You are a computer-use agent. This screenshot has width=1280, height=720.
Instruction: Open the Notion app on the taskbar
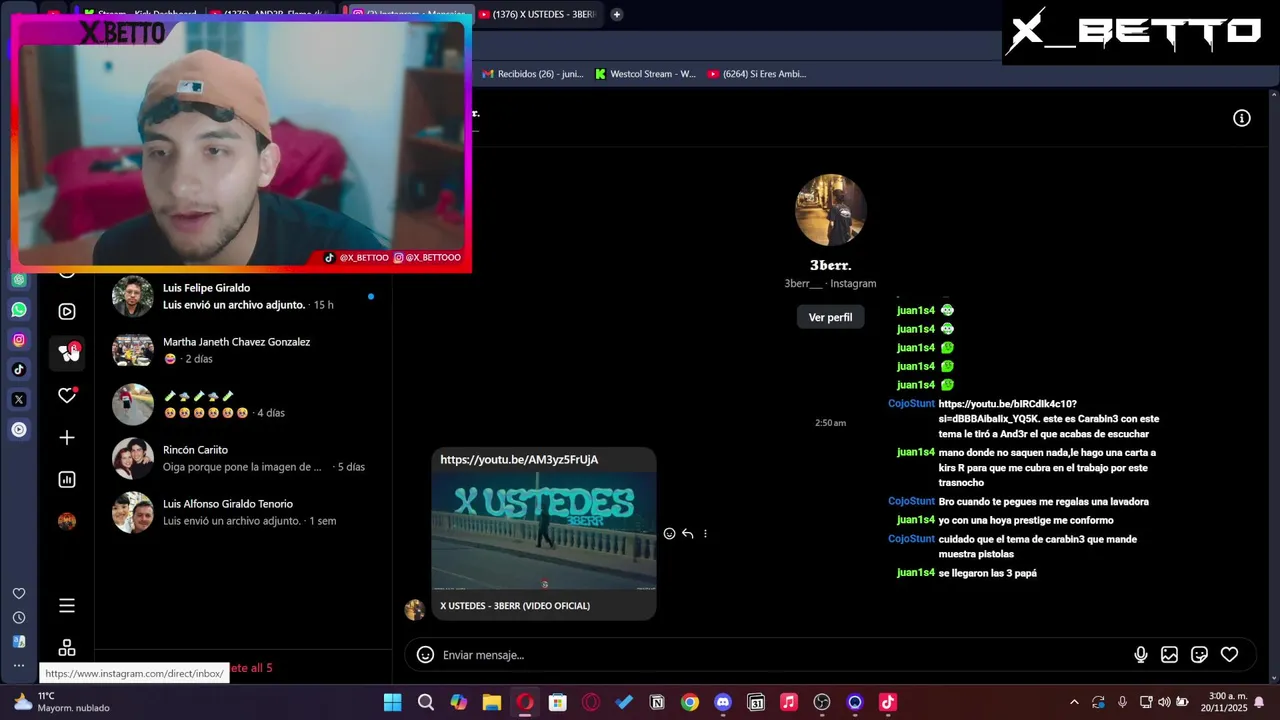(x=656, y=702)
